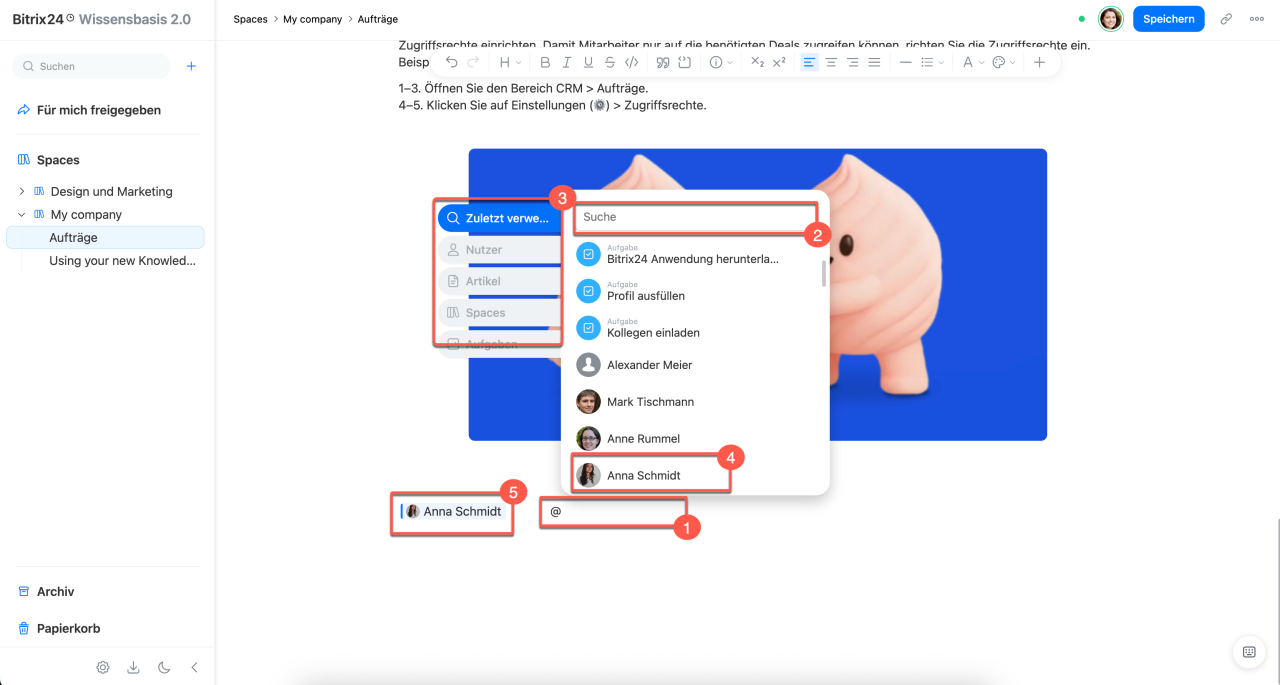Viewport: 1280px width, 685px height.
Task: Apply italic formatting from the toolbar
Action: pyautogui.click(x=567, y=62)
